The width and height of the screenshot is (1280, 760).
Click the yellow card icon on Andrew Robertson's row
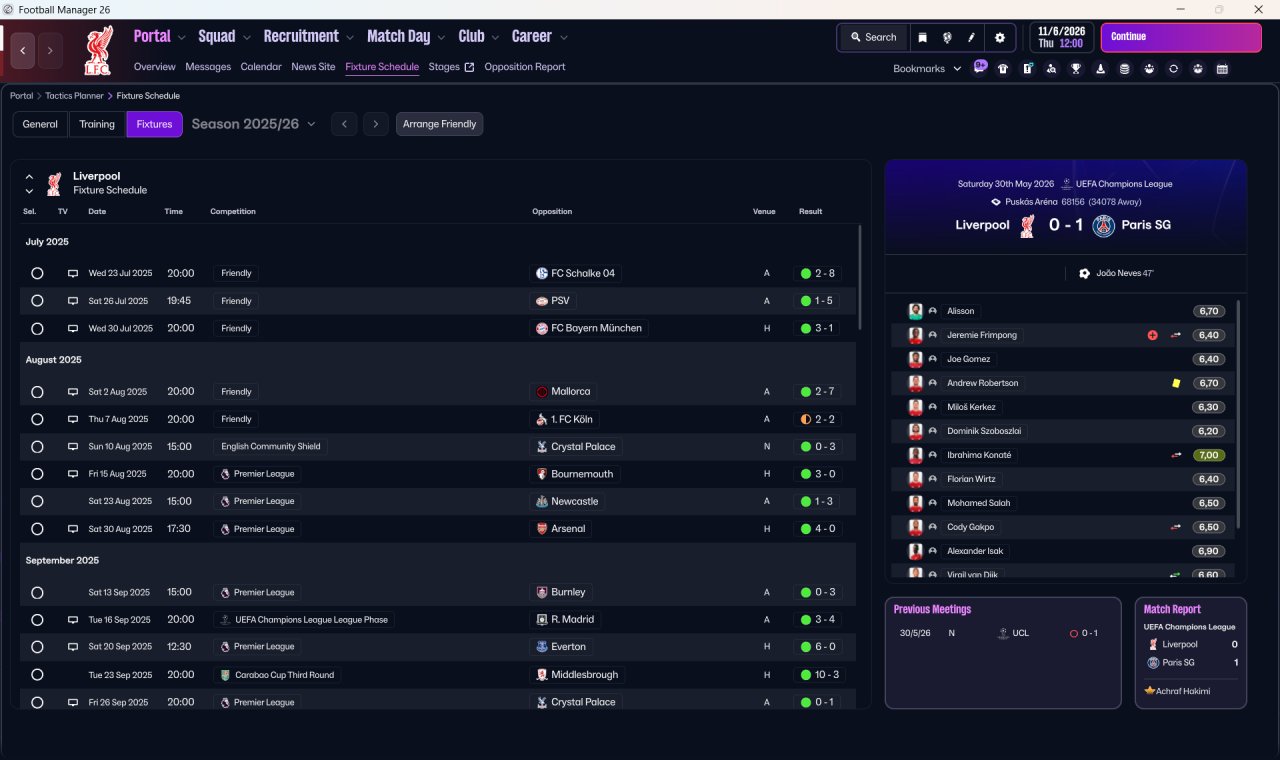(1176, 383)
